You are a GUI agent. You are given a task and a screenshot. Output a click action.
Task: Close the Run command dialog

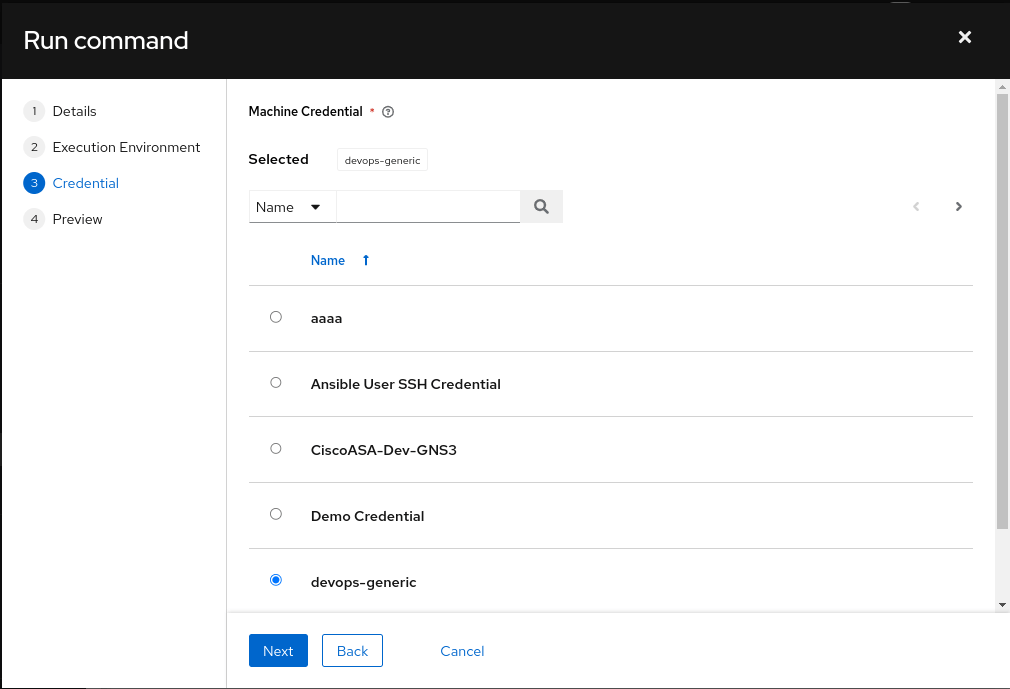[964, 37]
